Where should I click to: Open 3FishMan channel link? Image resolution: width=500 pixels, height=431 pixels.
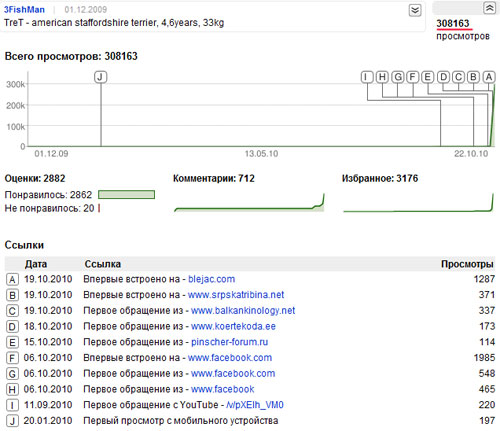tap(24, 10)
